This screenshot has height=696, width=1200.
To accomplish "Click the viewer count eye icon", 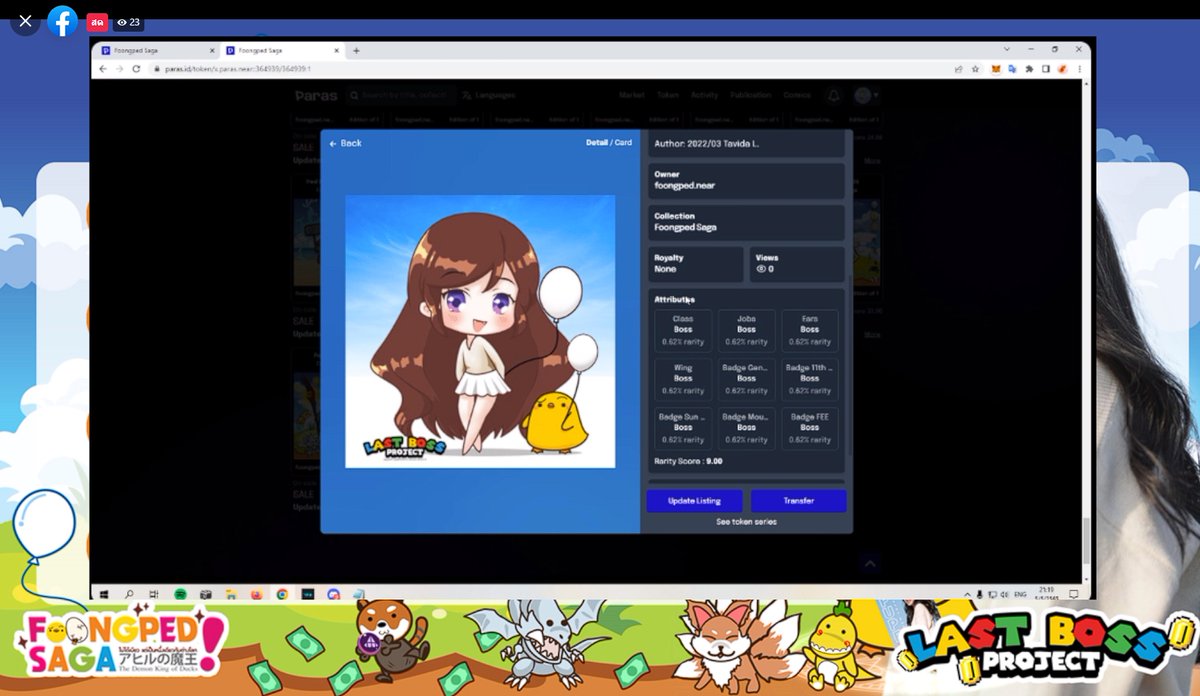I will 122,22.
